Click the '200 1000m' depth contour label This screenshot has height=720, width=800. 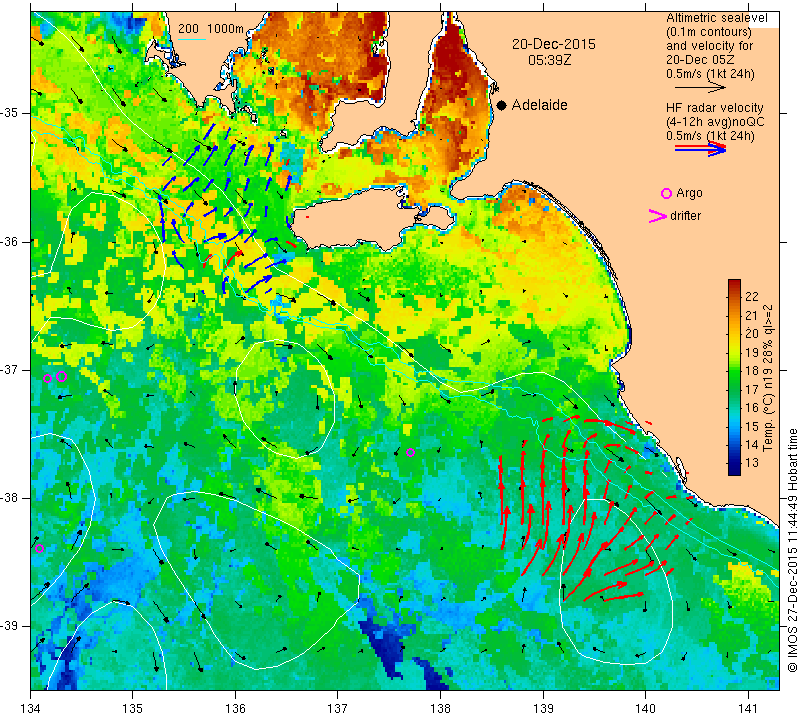point(211,29)
